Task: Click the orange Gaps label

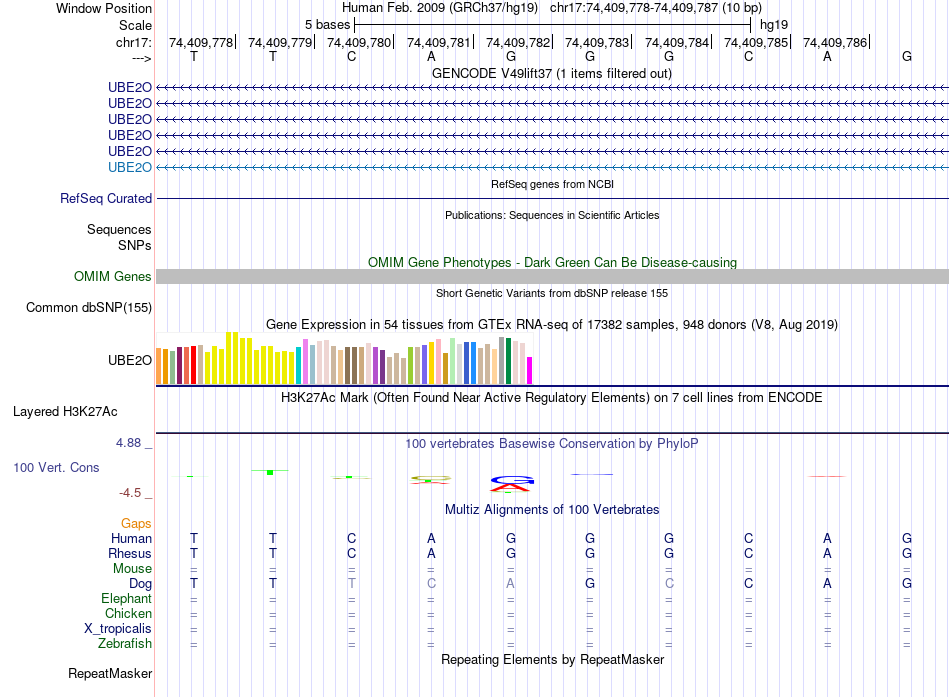Action: tap(136, 523)
